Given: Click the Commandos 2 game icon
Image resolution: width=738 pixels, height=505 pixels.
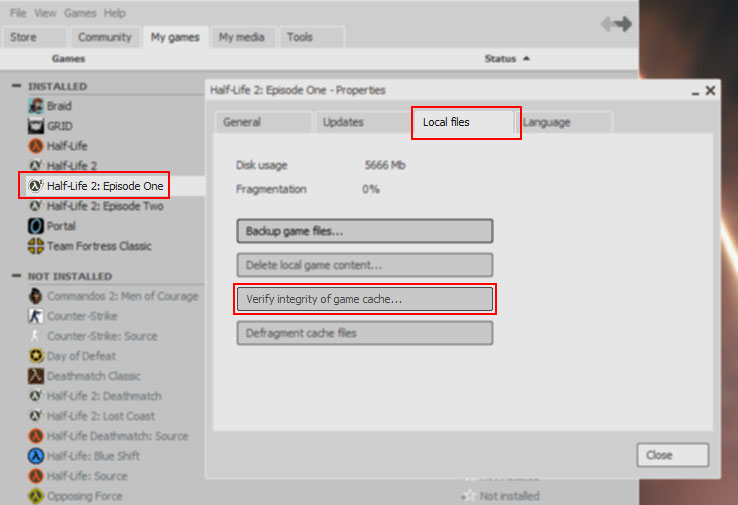Looking at the screenshot, I should (x=36, y=296).
